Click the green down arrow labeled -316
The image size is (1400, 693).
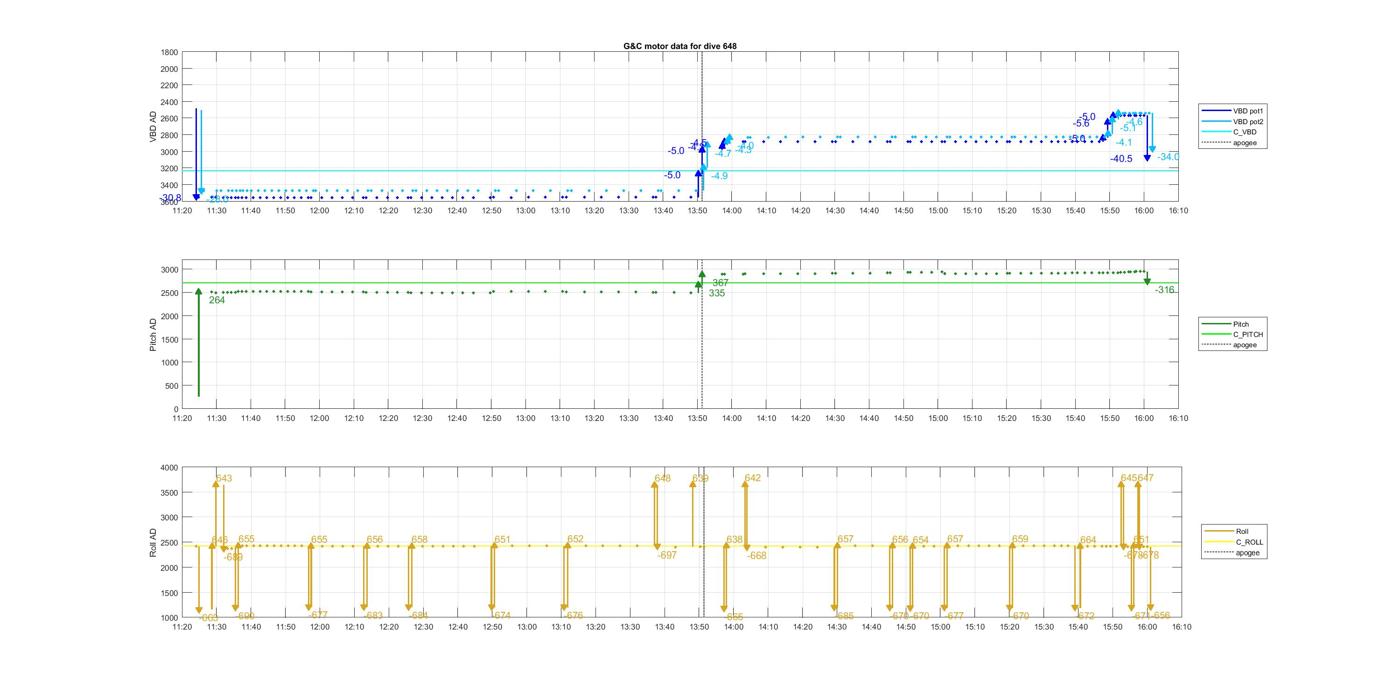[x=1147, y=278]
